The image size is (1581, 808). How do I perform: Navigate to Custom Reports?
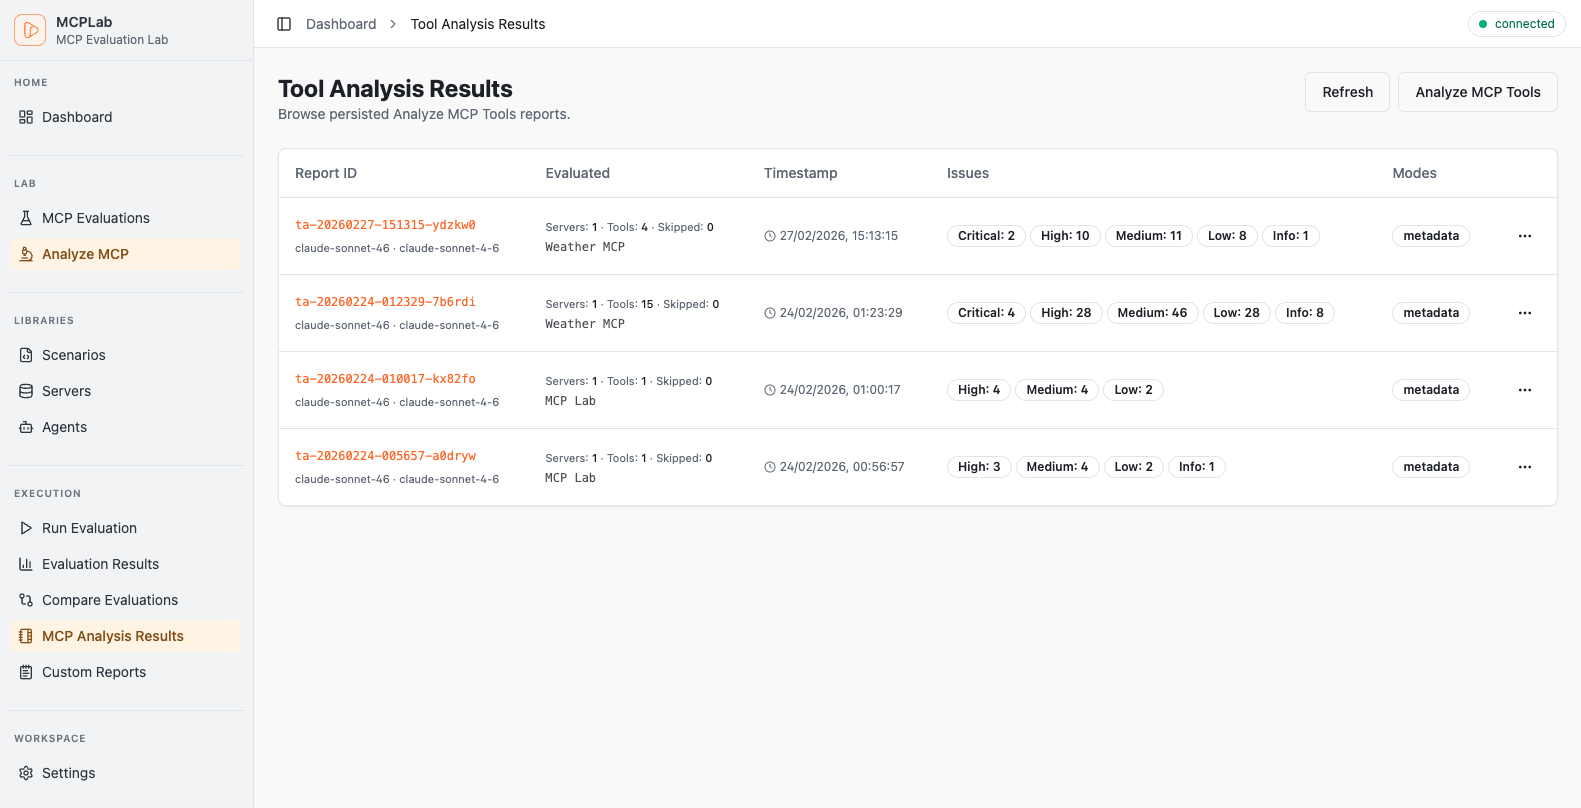94,672
